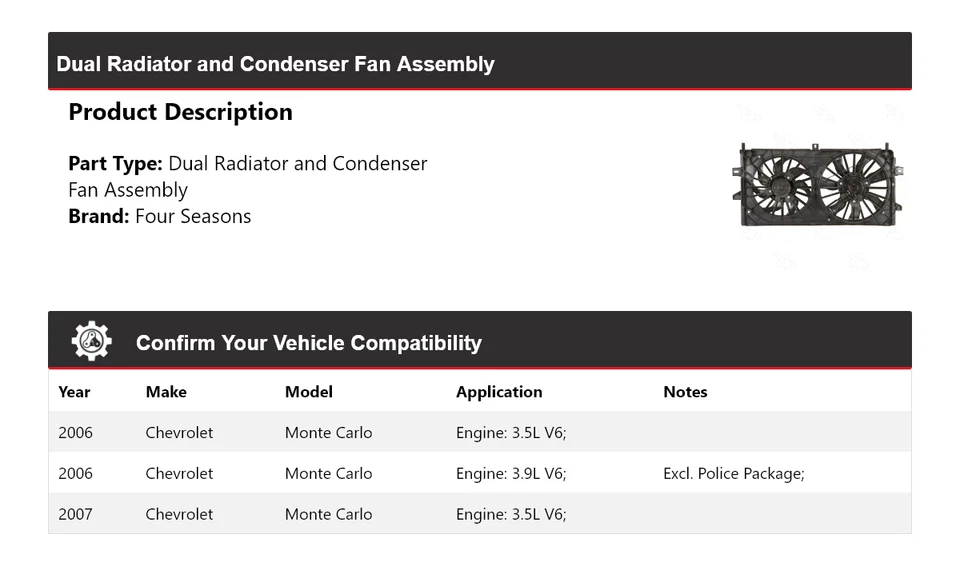This screenshot has width=960, height=566.
Task: Click the gear icon in the compatibility header
Action: pyautogui.click(x=91, y=342)
